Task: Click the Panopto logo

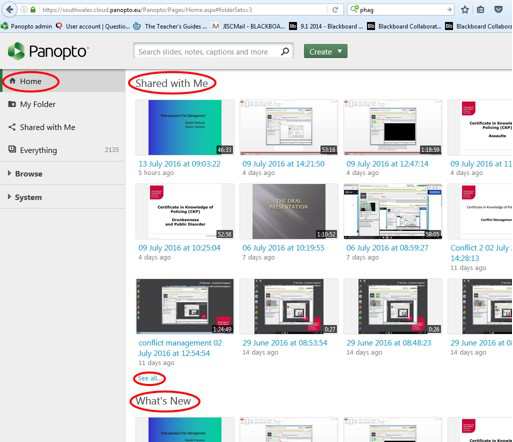Action: 47,52
